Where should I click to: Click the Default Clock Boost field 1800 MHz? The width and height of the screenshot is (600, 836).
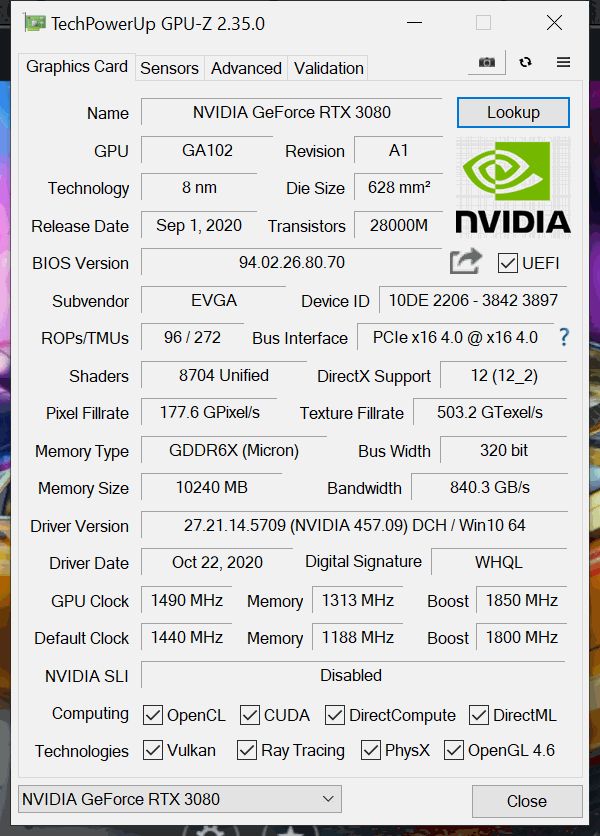click(522, 637)
